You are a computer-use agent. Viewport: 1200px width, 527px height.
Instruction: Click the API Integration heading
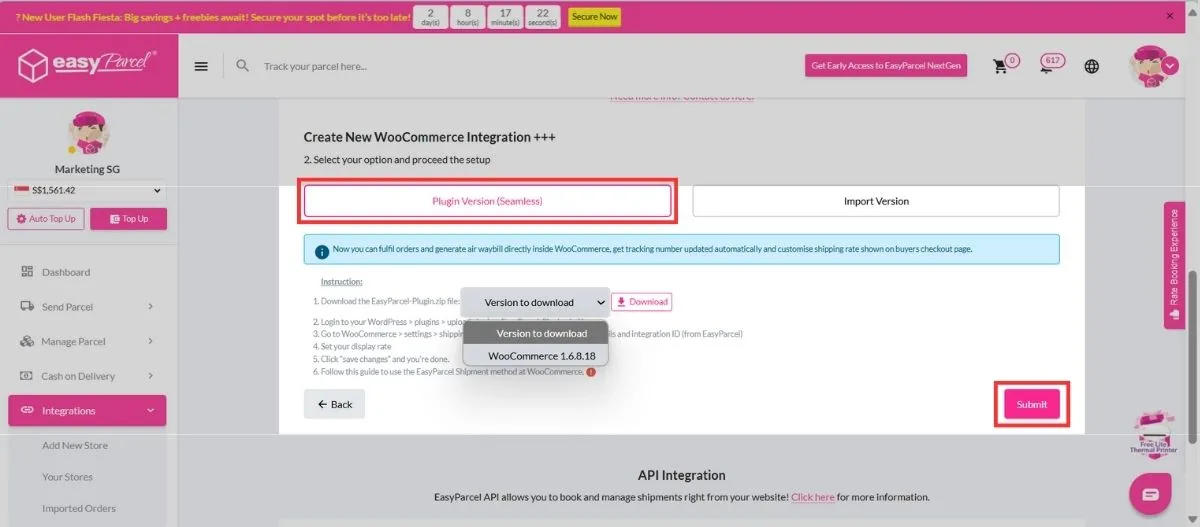pyautogui.click(x=681, y=475)
